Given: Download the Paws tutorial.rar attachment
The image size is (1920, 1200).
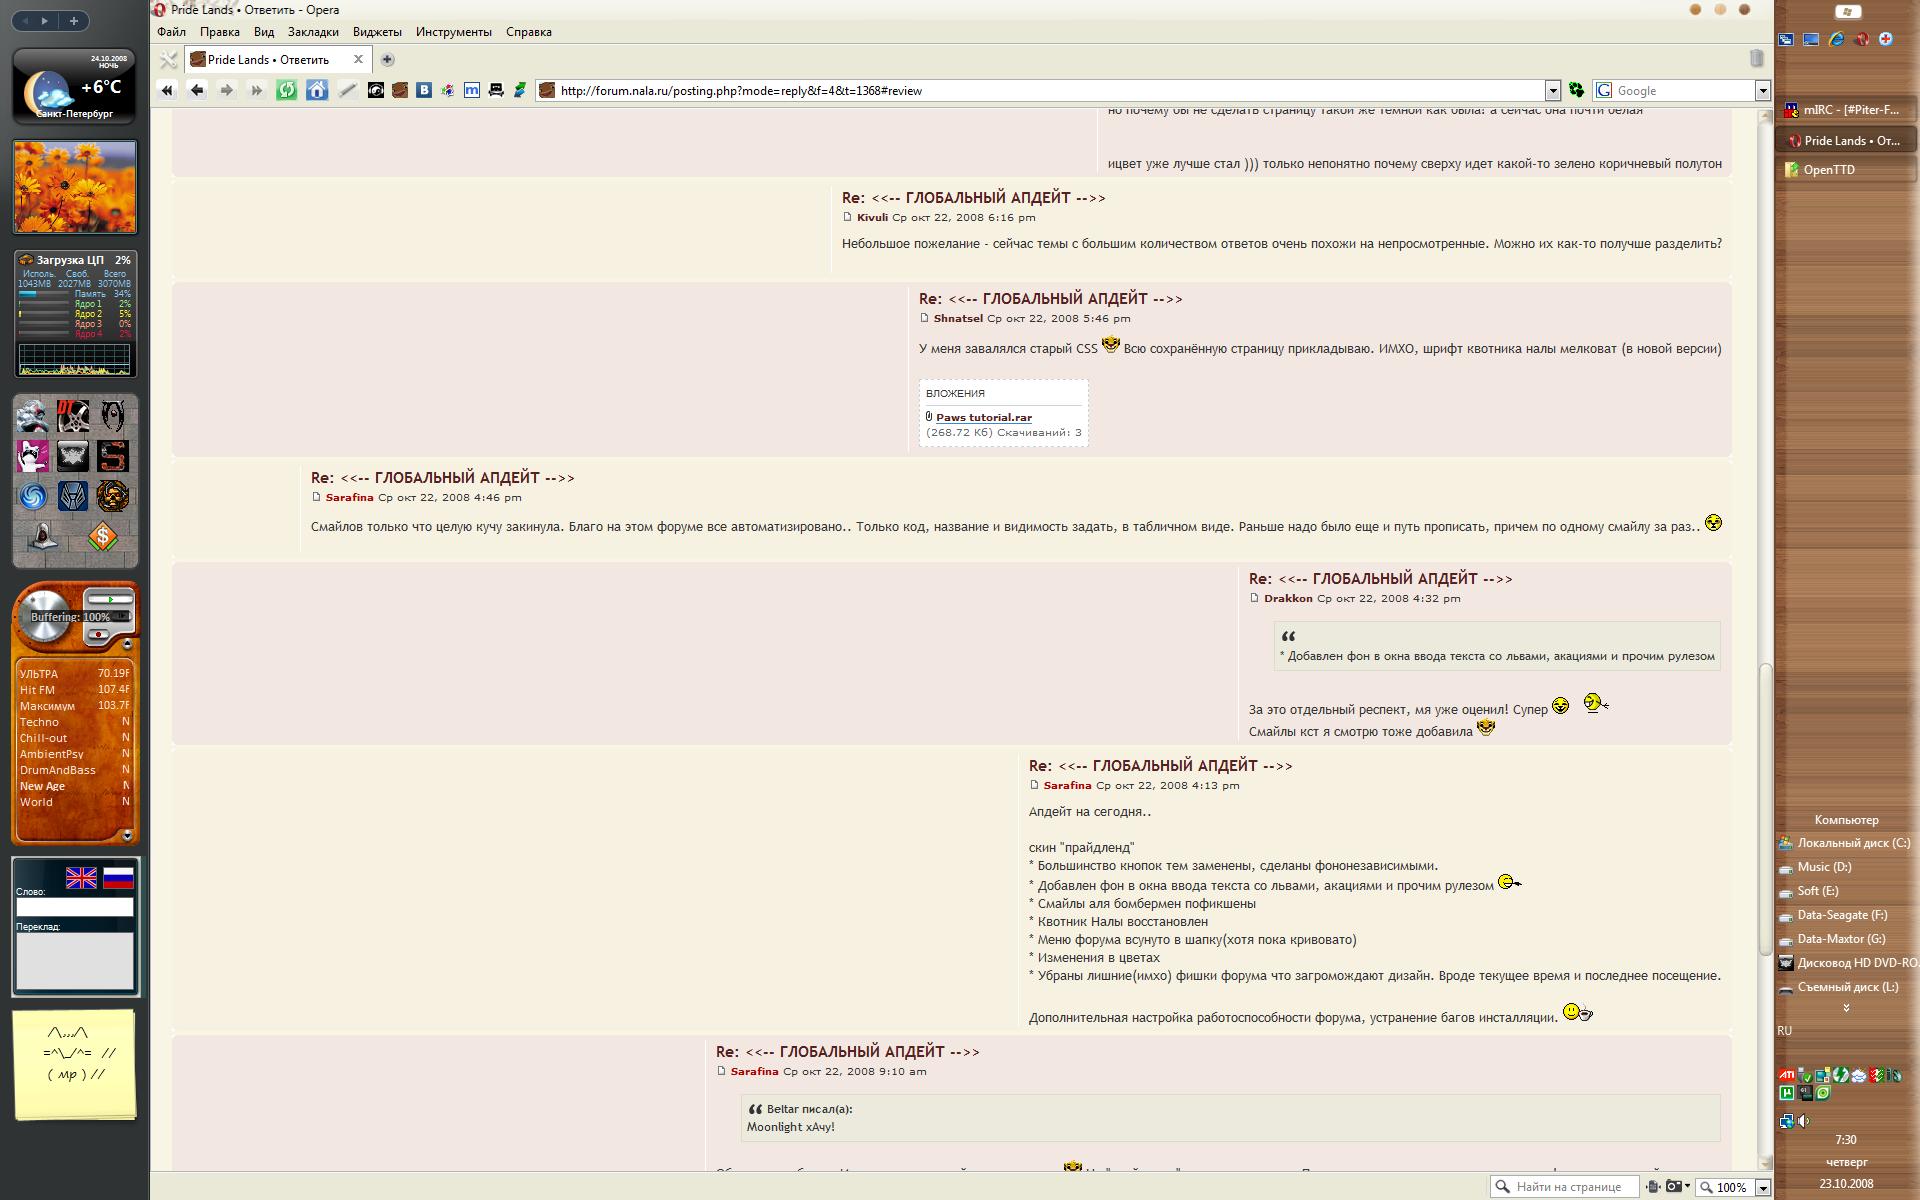Looking at the screenshot, I should [983, 417].
